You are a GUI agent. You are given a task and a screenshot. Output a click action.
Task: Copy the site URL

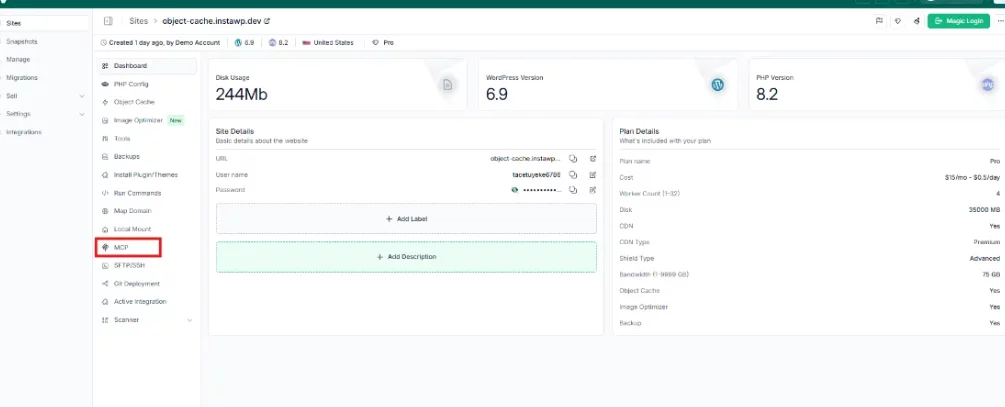(574, 158)
